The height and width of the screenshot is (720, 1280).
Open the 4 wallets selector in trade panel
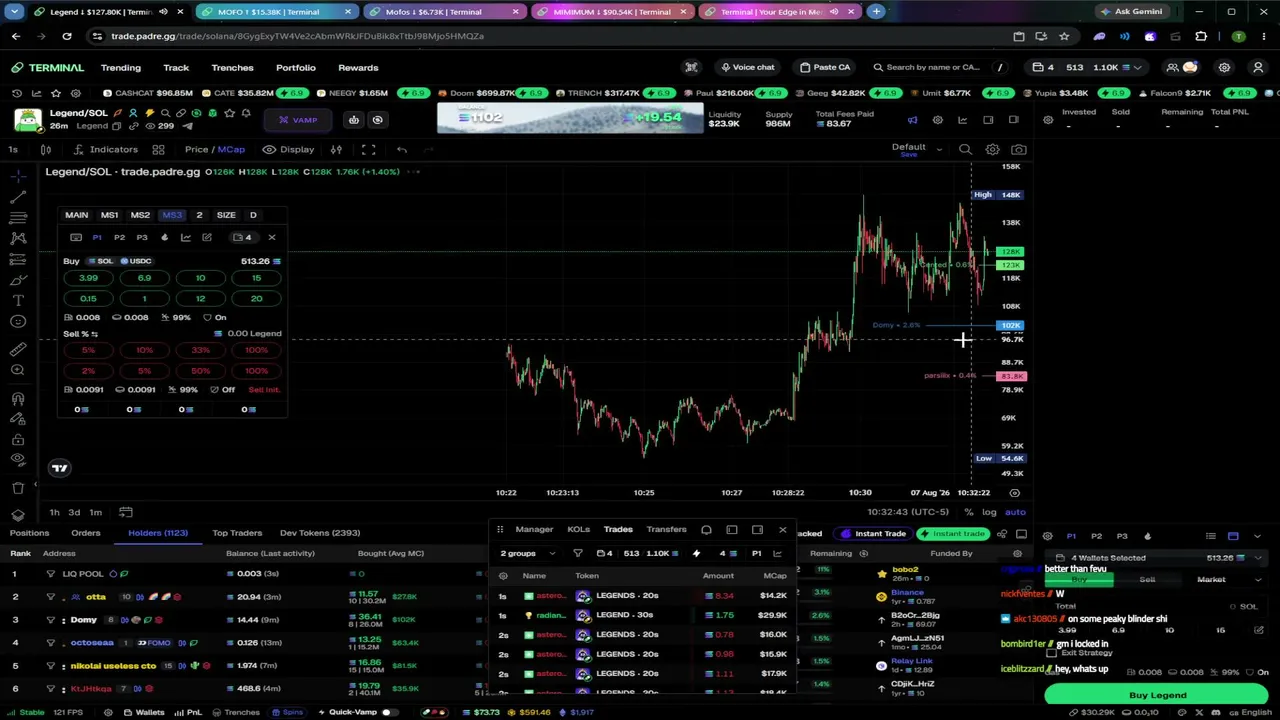point(242,237)
